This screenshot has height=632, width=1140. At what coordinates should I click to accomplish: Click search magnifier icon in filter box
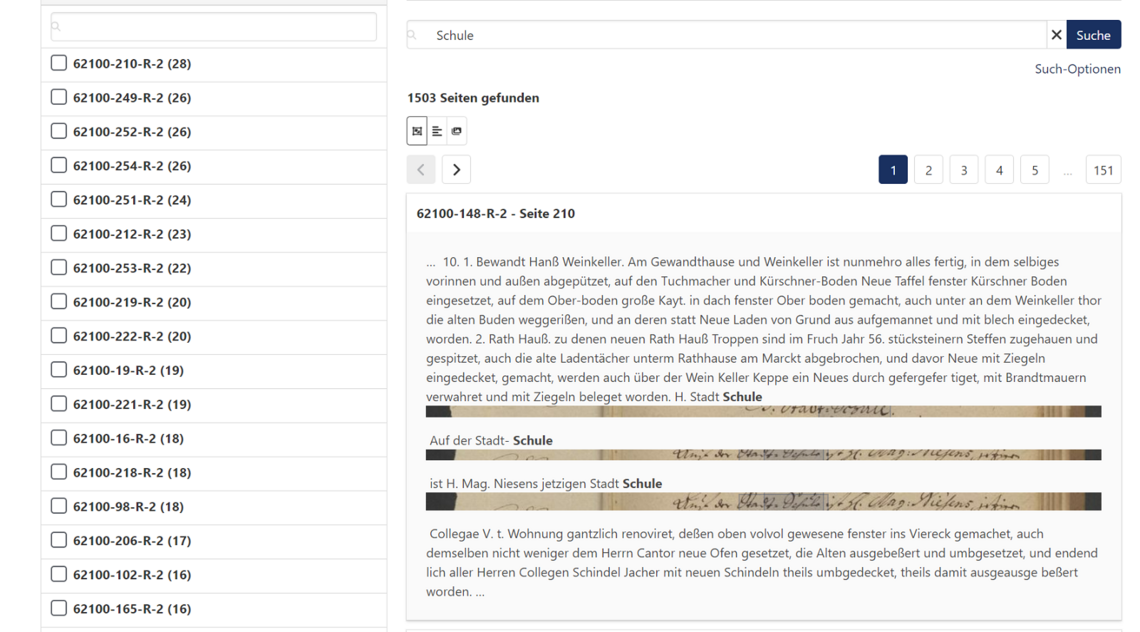(x=57, y=27)
